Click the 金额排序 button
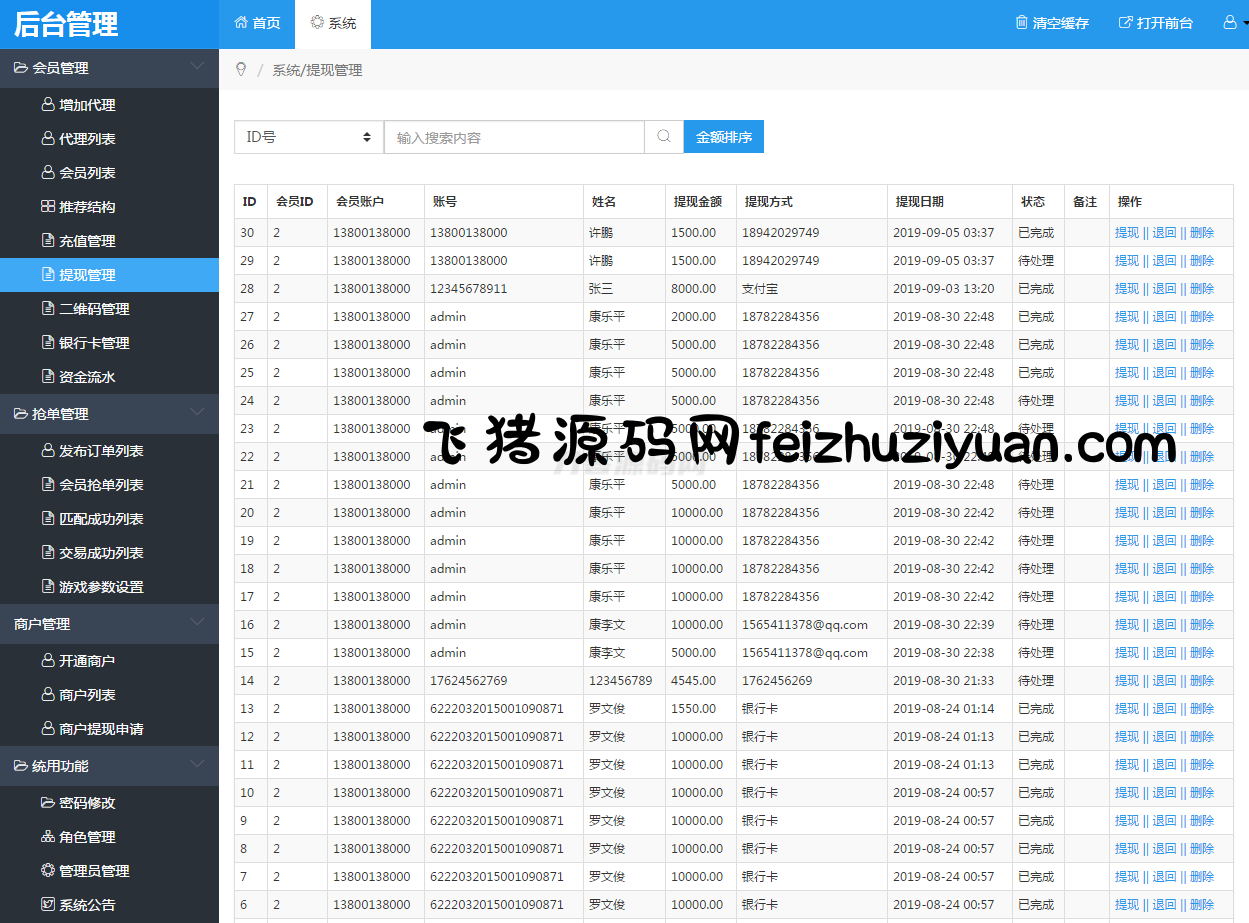Image resolution: width=1249 pixels, height=923 pixels. [x=723, y=137]
